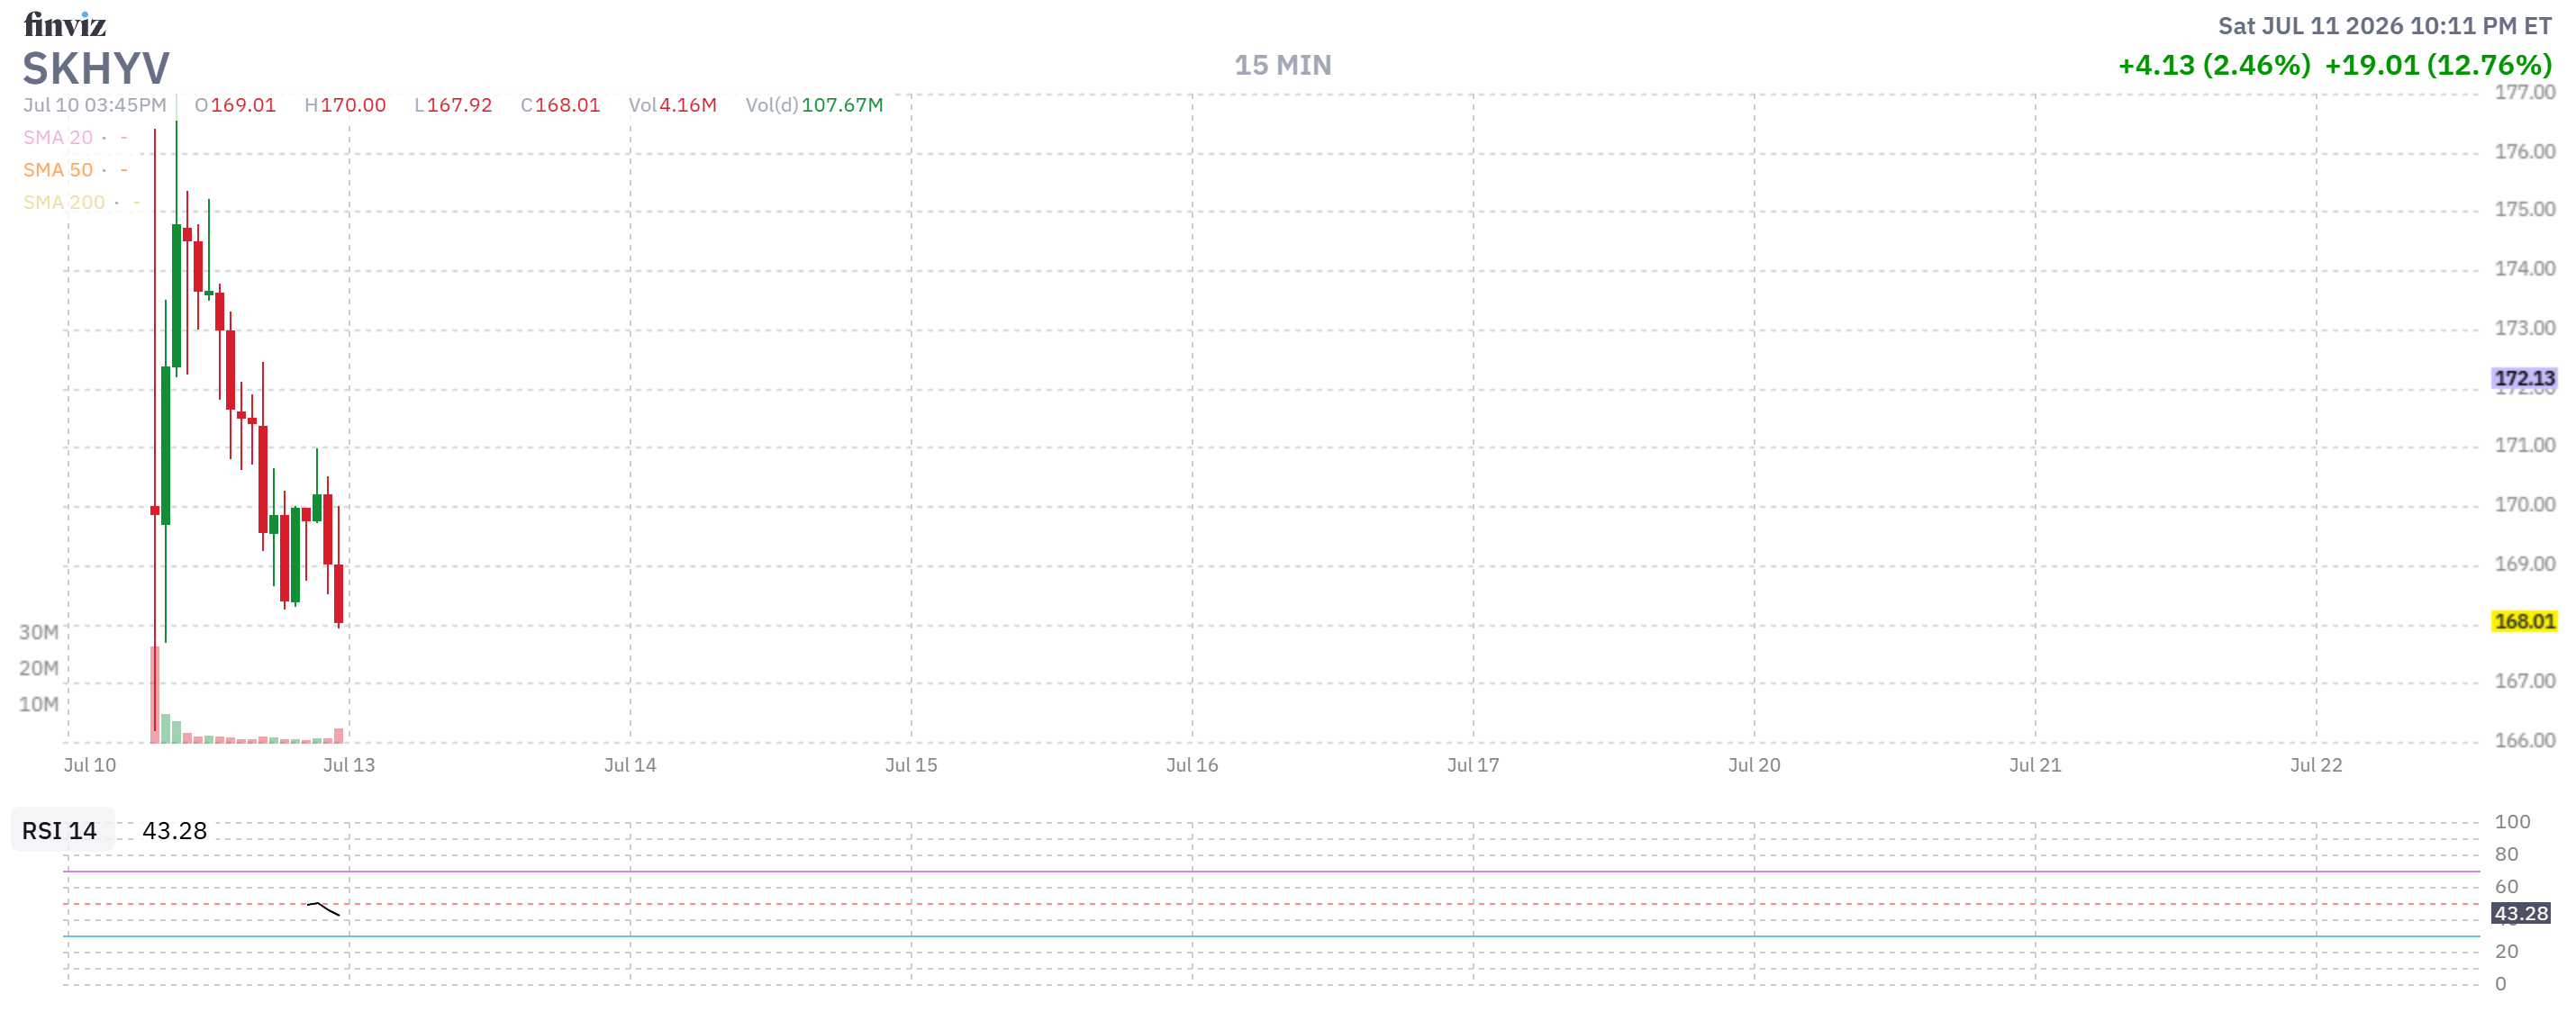Click the 10M volume axis label
The width and height of the screenshot is (2576, 1012).
[x=39, y=704]
